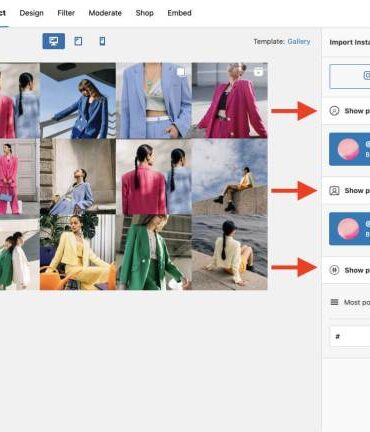Open the Shop tab
The width and height of the screenshot is (370, 432).
[x=144, y=13]
